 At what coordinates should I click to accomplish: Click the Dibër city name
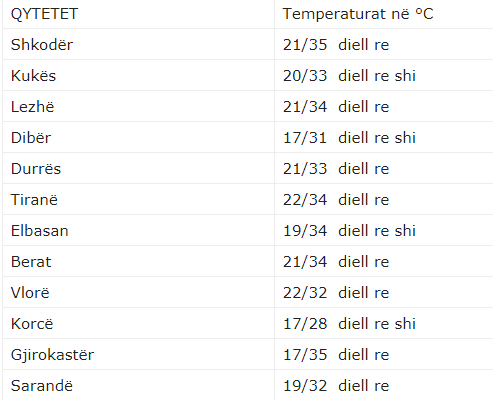click(31, 138)
